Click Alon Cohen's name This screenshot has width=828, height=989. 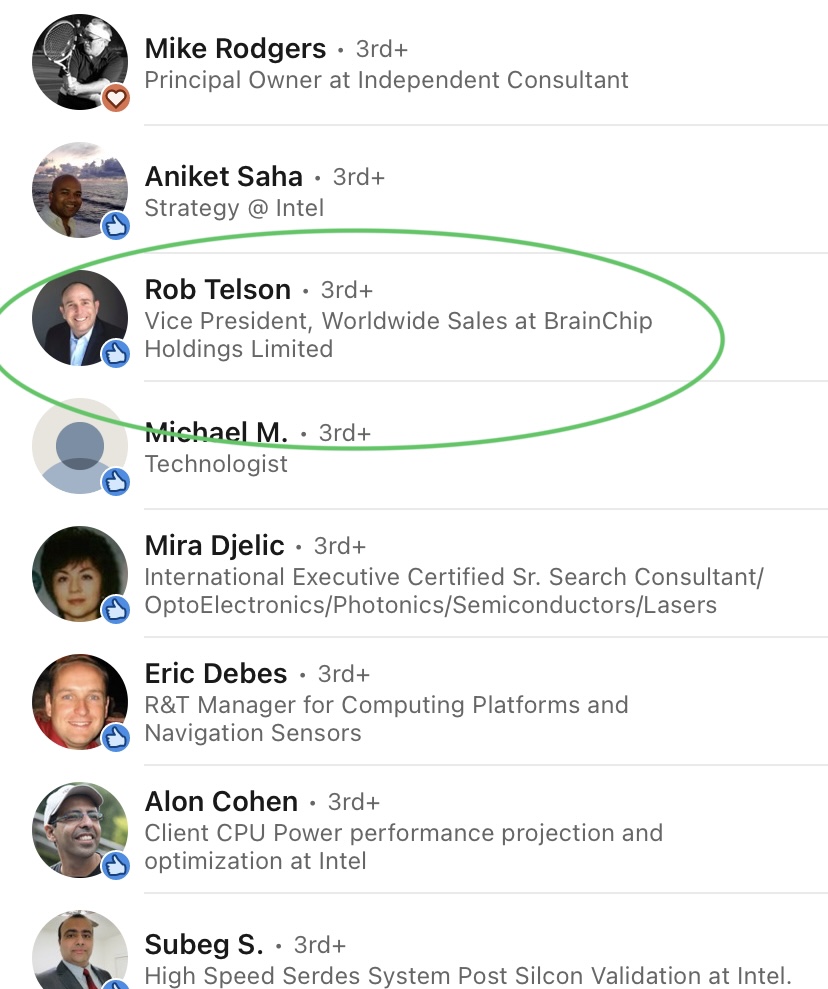tap(221, 802)
